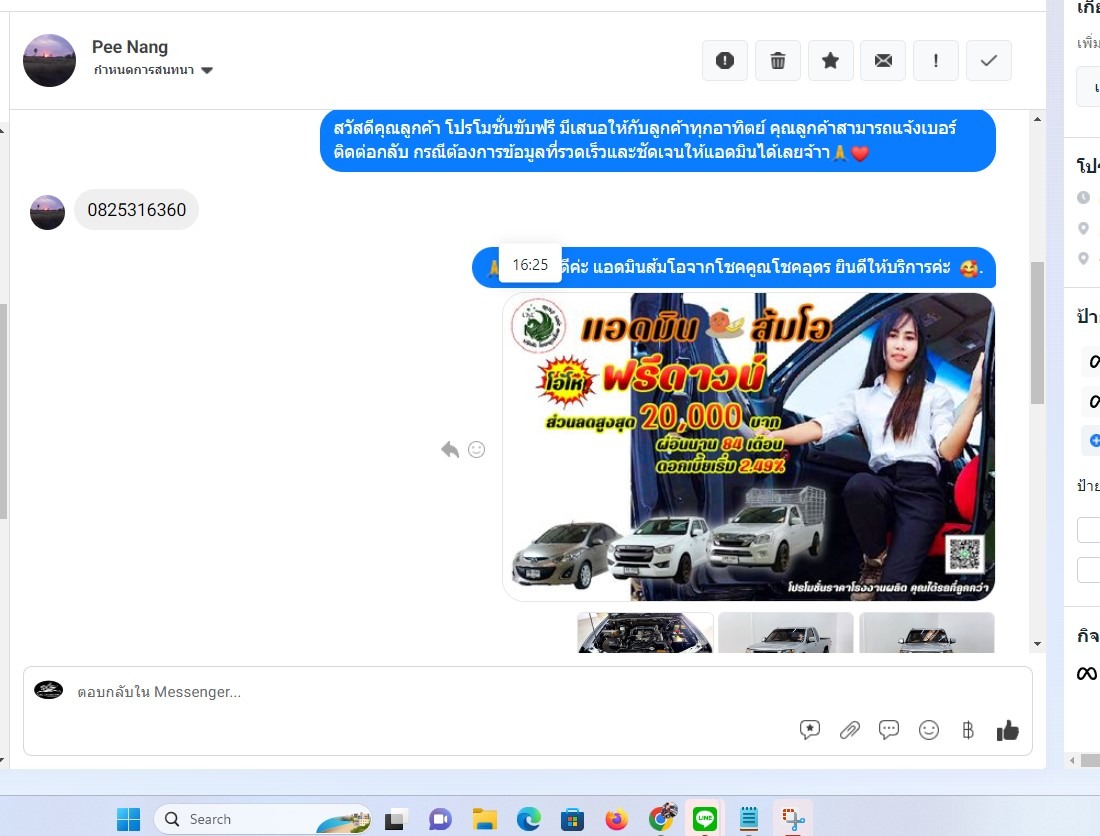The height and width of the screenshot is (836, 1100).
Task: React to the promo image with smiley
Action: (477, 450)
